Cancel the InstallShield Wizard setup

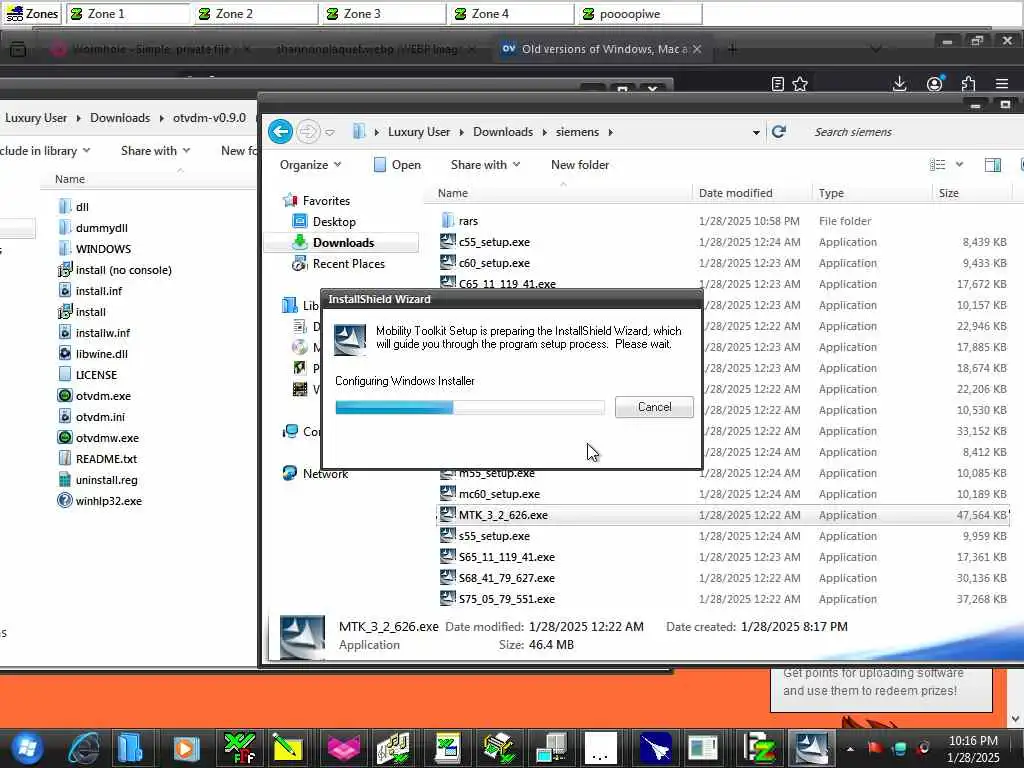pyautogui.click(x=654, y=407)
